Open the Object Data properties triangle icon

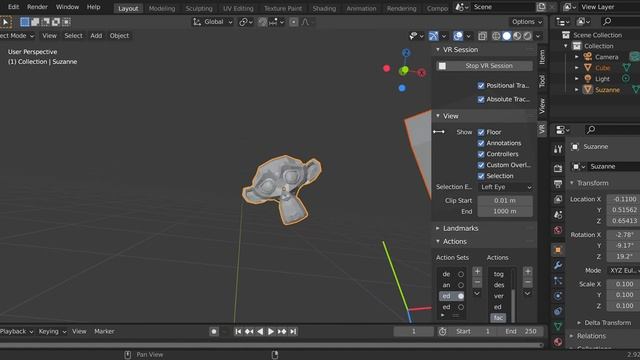(x=558, y=327)
